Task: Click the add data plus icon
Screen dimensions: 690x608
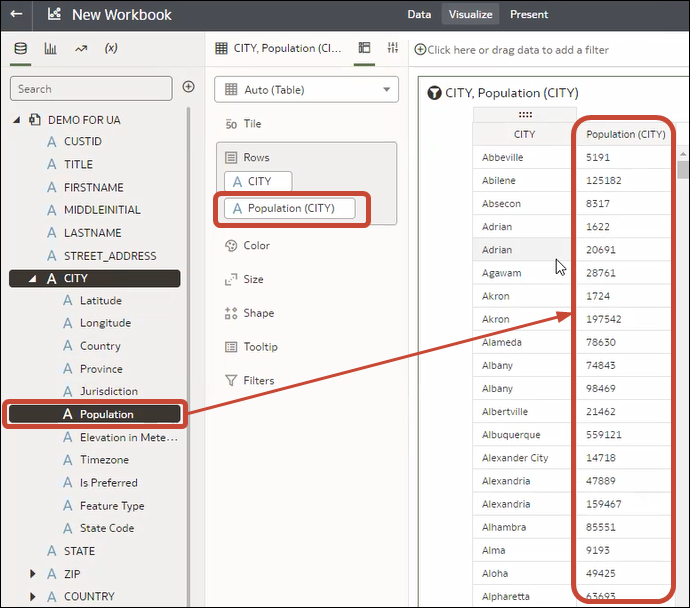Action: pyautogui.click(x=188, y=87)
